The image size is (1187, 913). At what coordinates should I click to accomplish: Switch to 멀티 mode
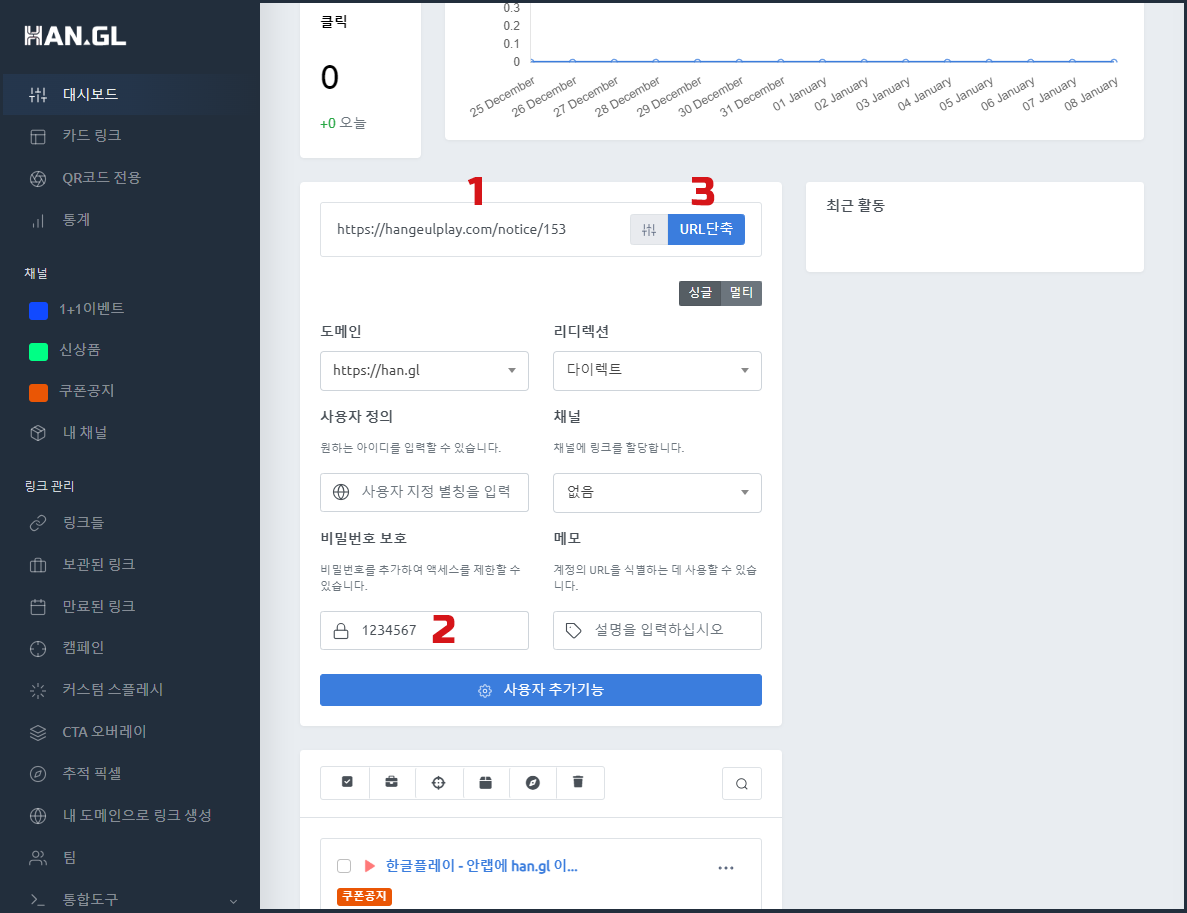tap(741, 293)
